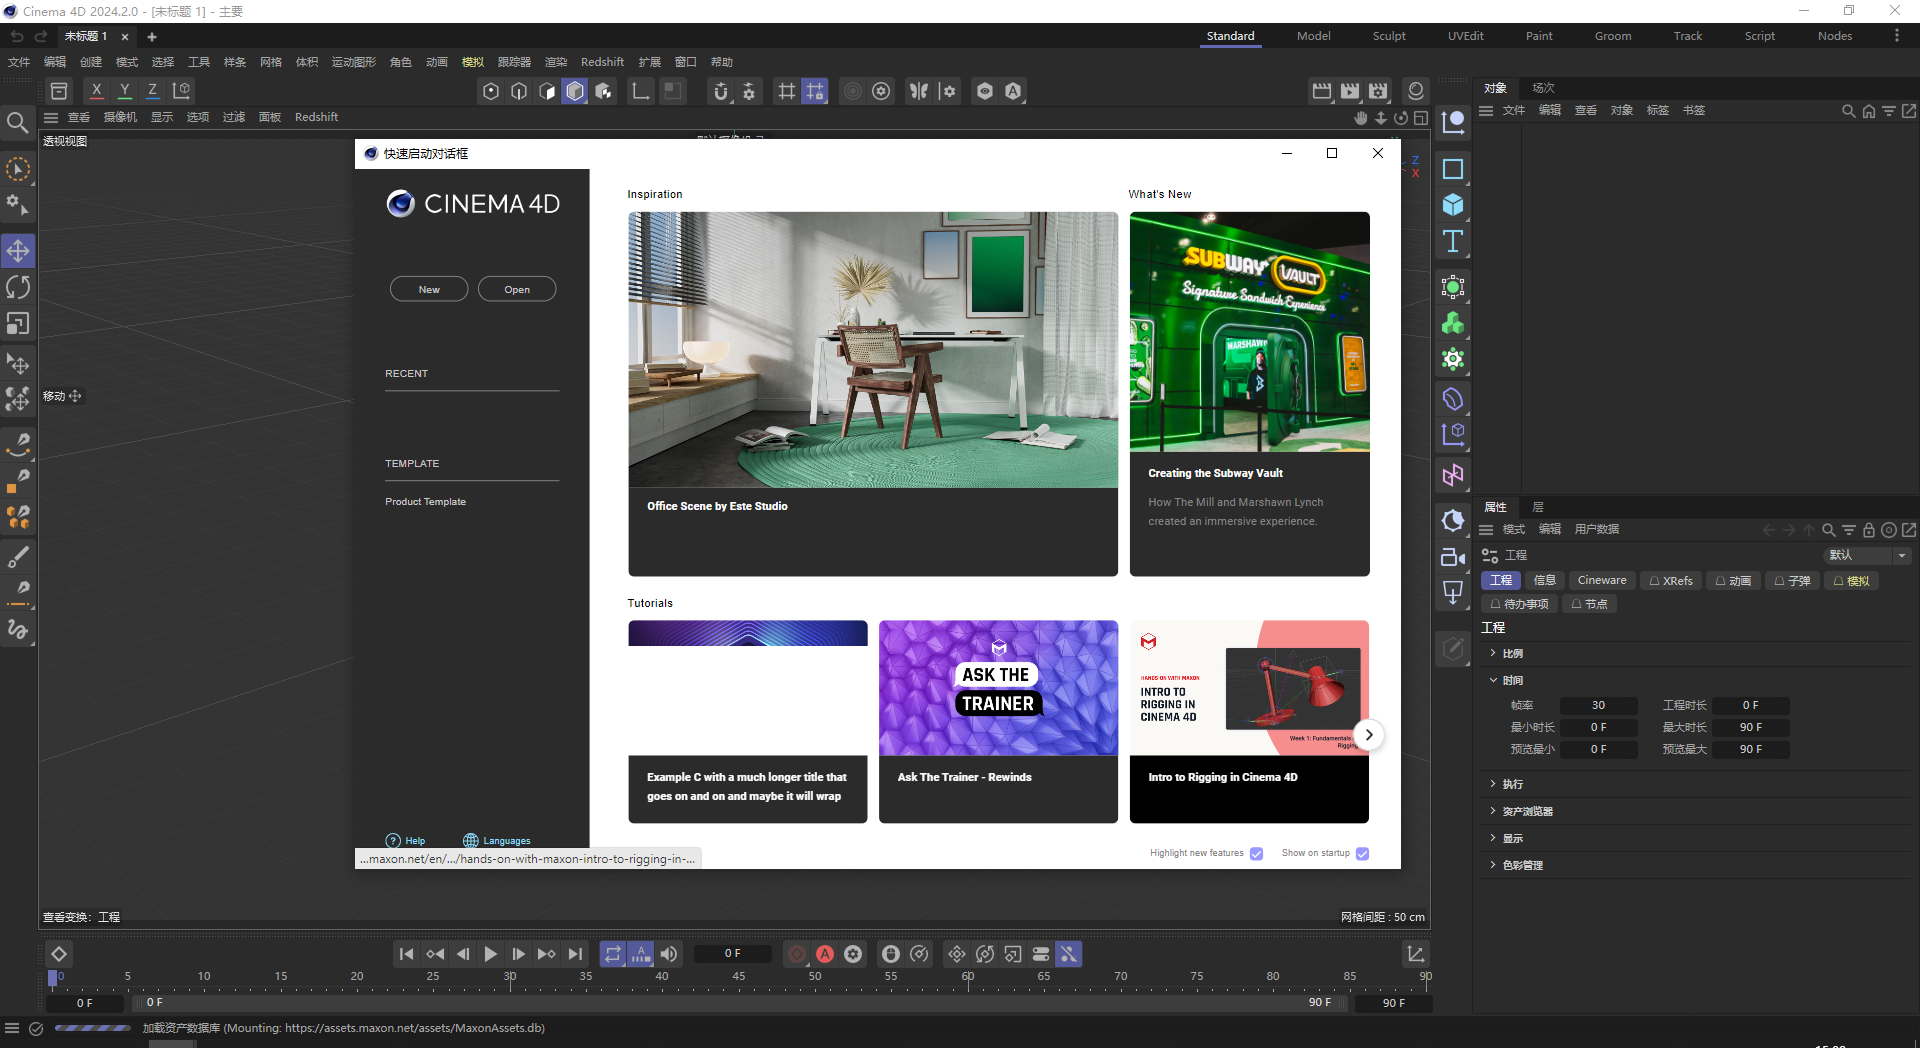Click the record keyframe button

(x=797, y=954)
